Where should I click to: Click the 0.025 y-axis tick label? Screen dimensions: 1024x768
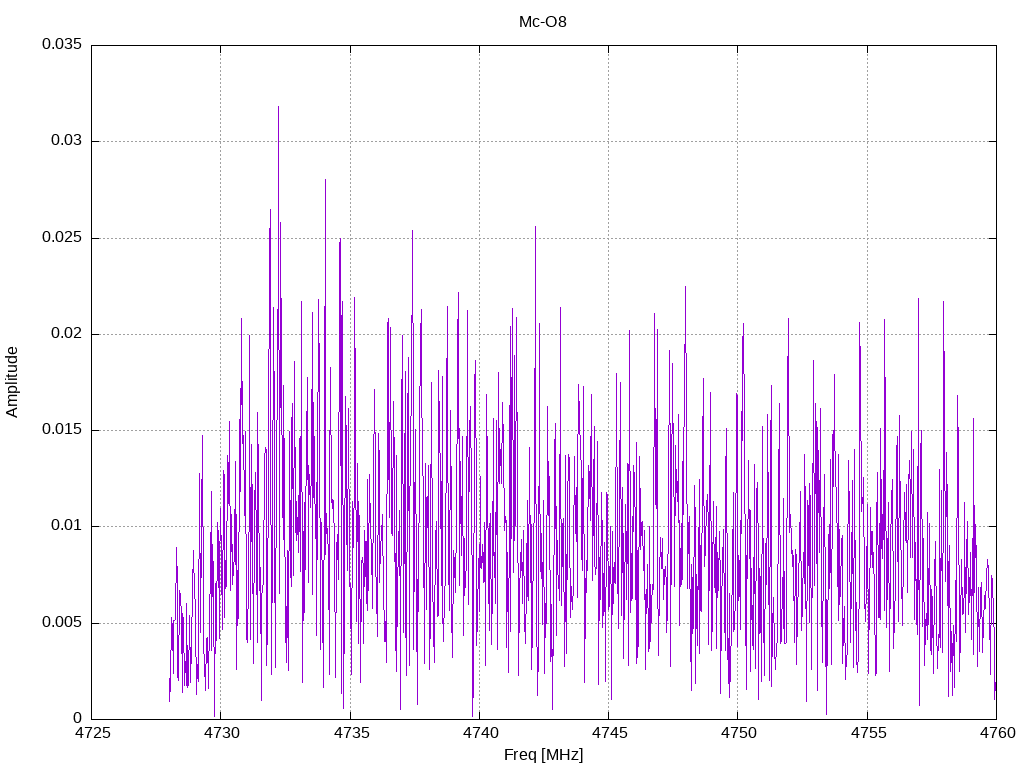62,237
